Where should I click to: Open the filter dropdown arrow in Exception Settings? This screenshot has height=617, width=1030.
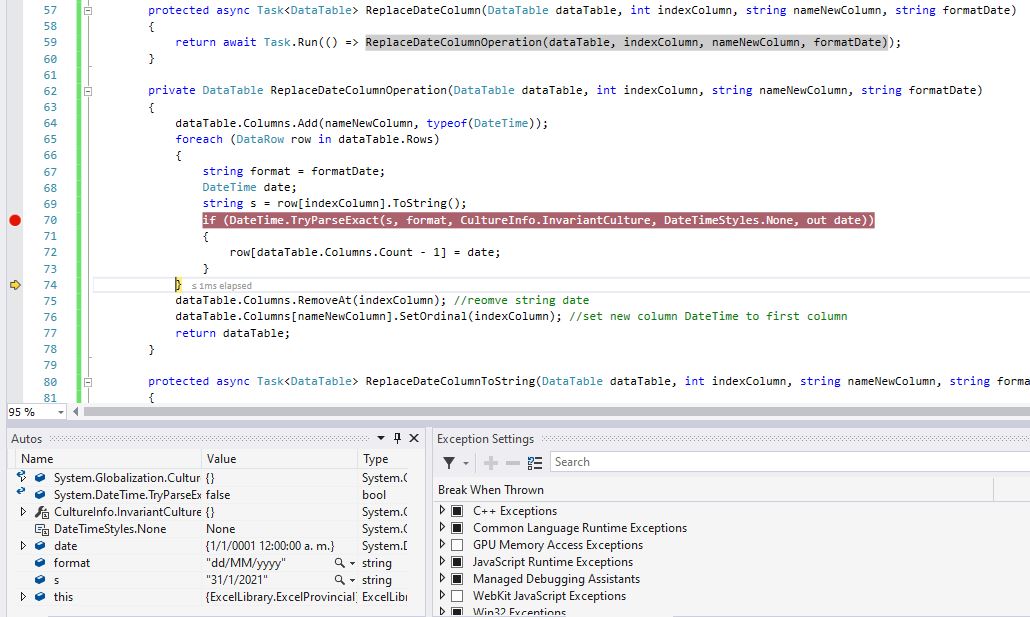466,463
